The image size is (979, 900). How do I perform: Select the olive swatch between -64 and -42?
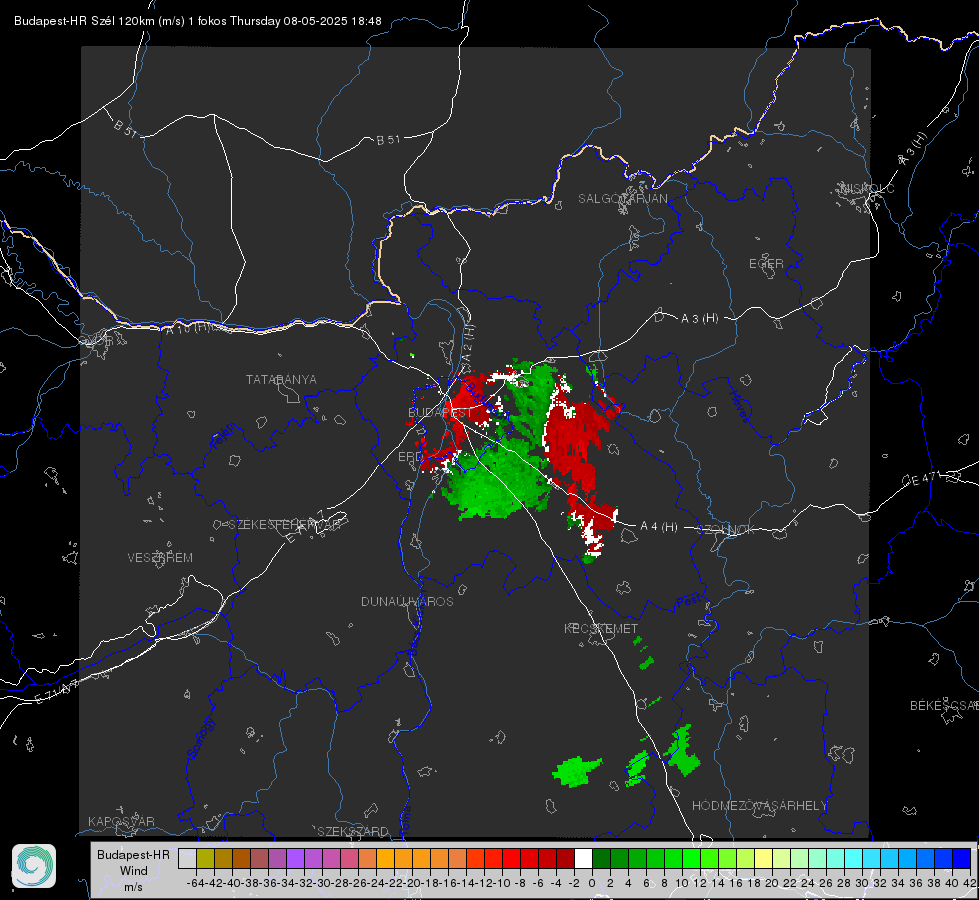click(205, 858)
